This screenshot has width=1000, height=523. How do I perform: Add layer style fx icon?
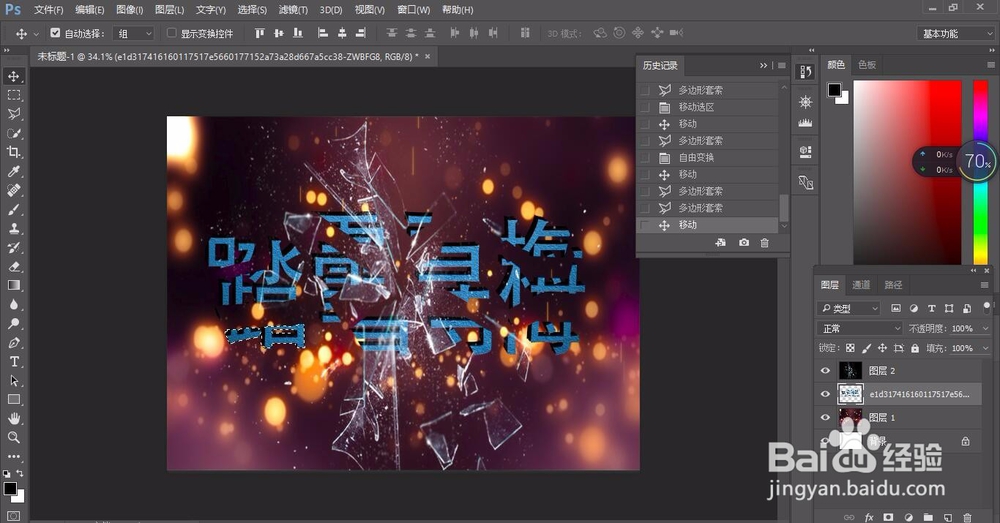coord(869,517)
